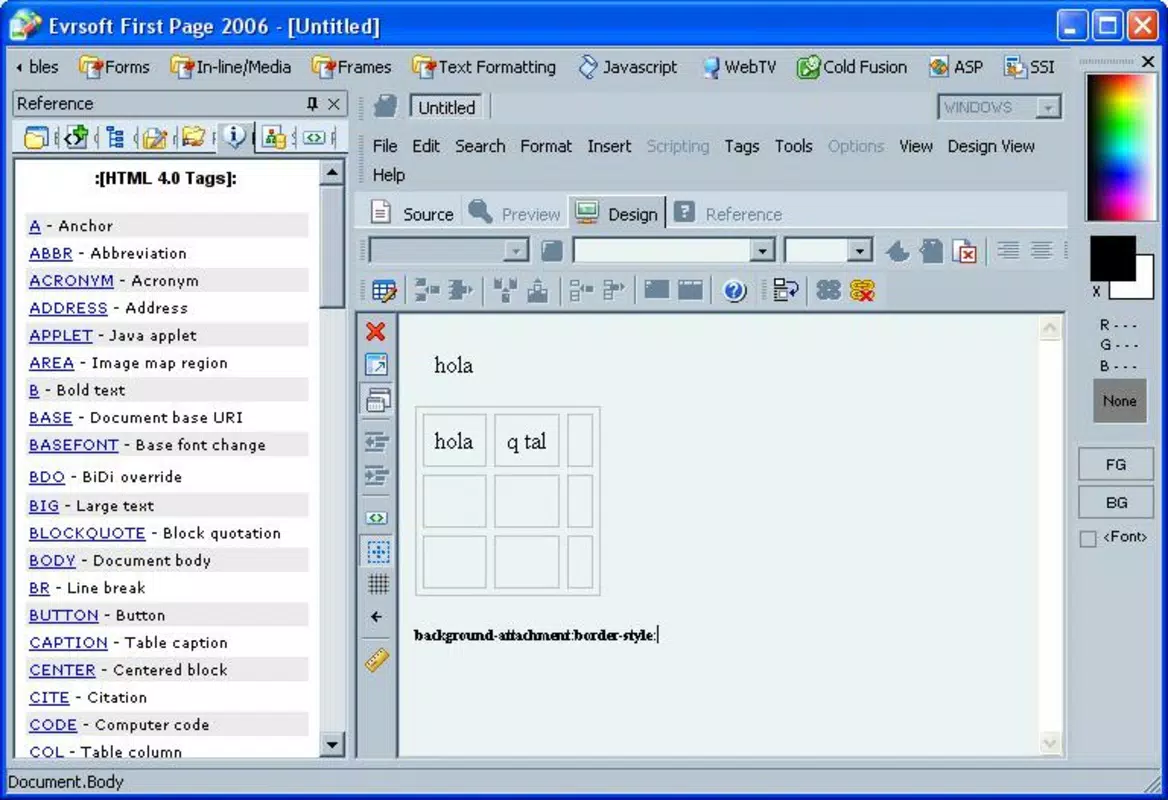Click the black foreground color swatch
This screenshot has height=800, width=1168.
tap(1112, 257)
